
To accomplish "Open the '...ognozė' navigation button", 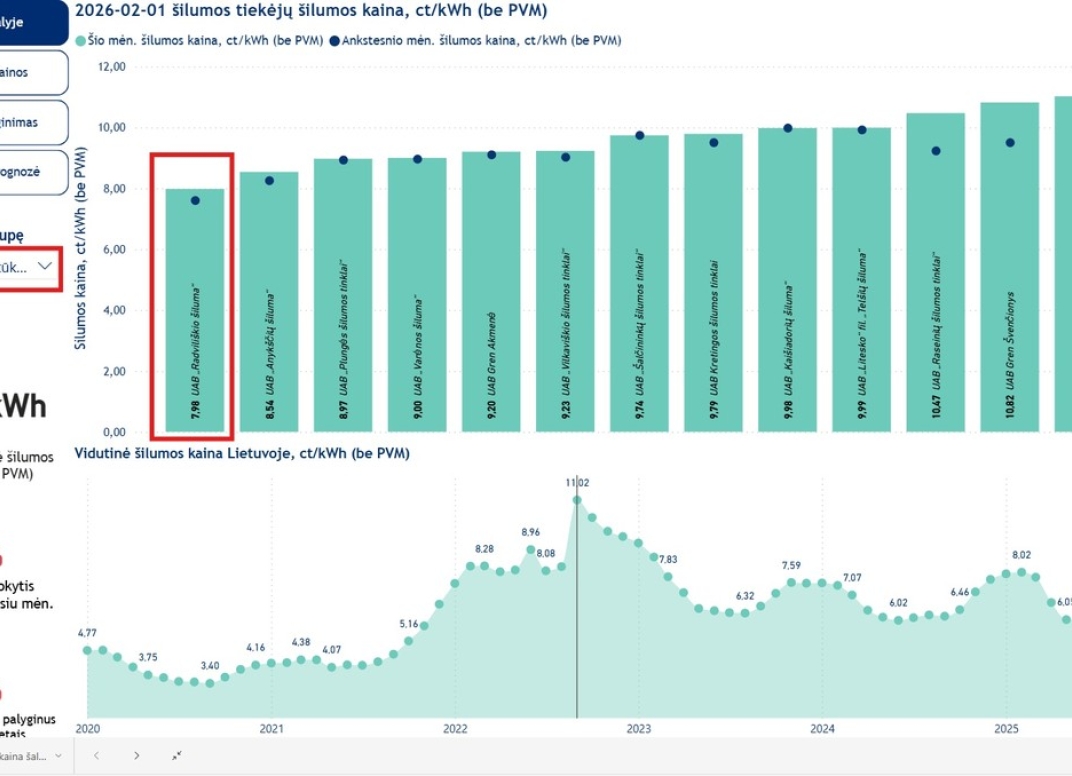I will click(34, 172).
